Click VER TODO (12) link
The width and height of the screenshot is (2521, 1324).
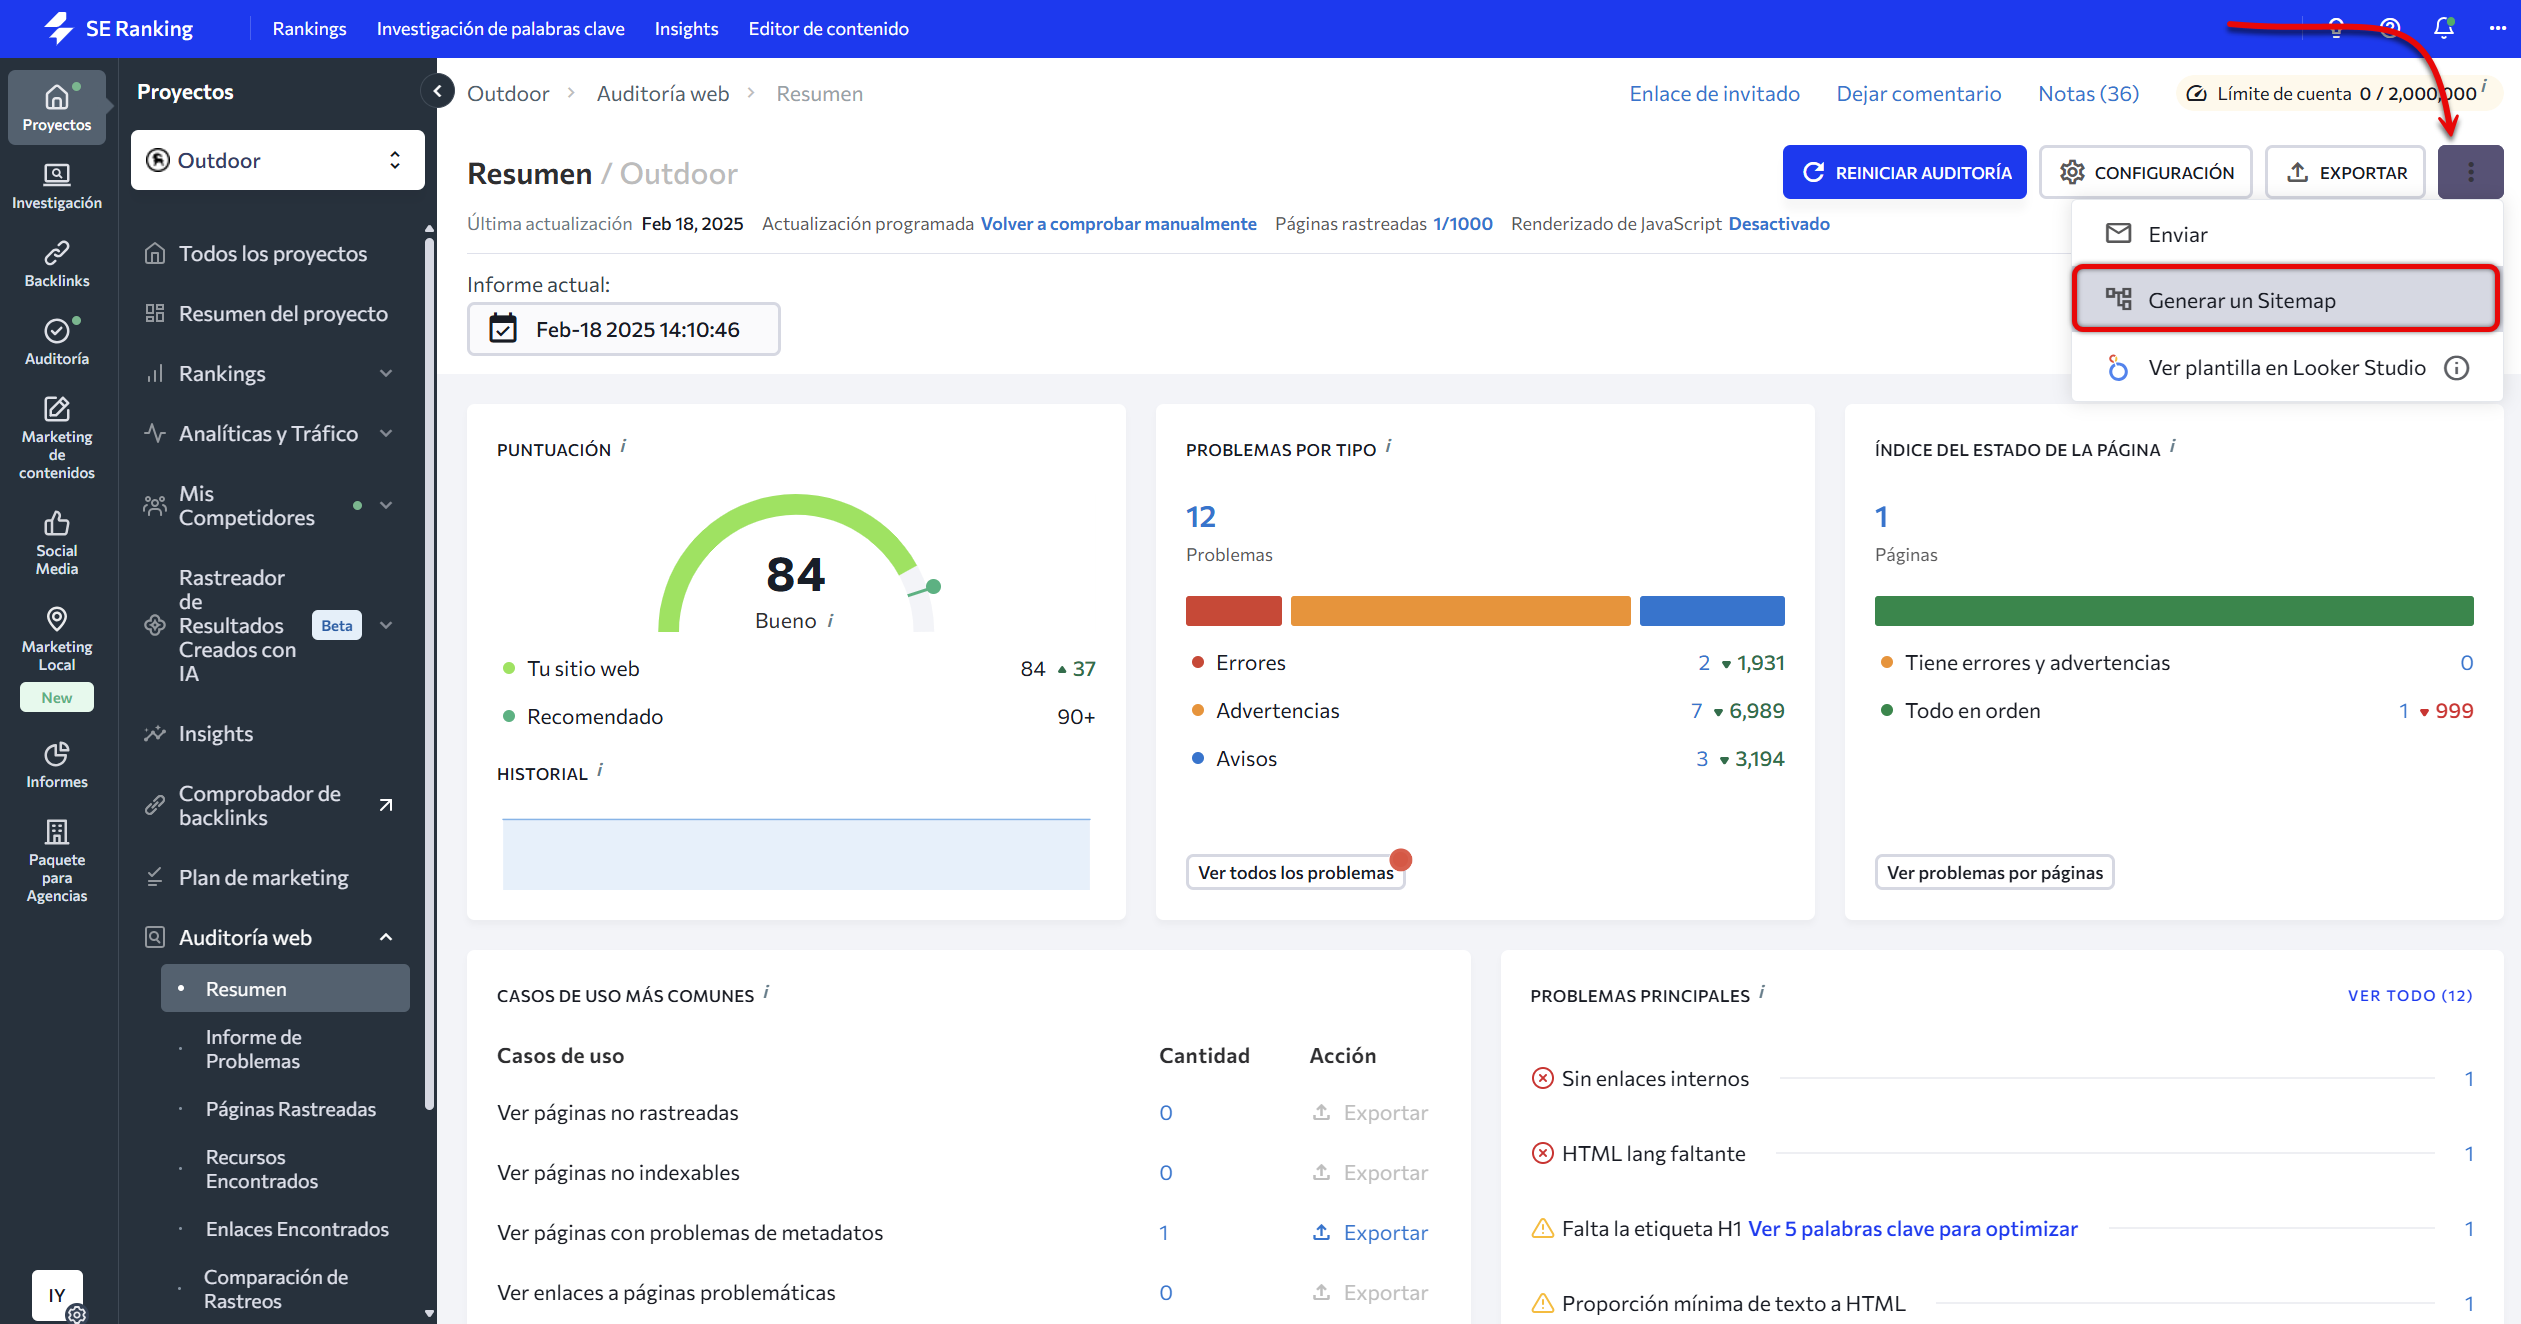coord(2409,995)
